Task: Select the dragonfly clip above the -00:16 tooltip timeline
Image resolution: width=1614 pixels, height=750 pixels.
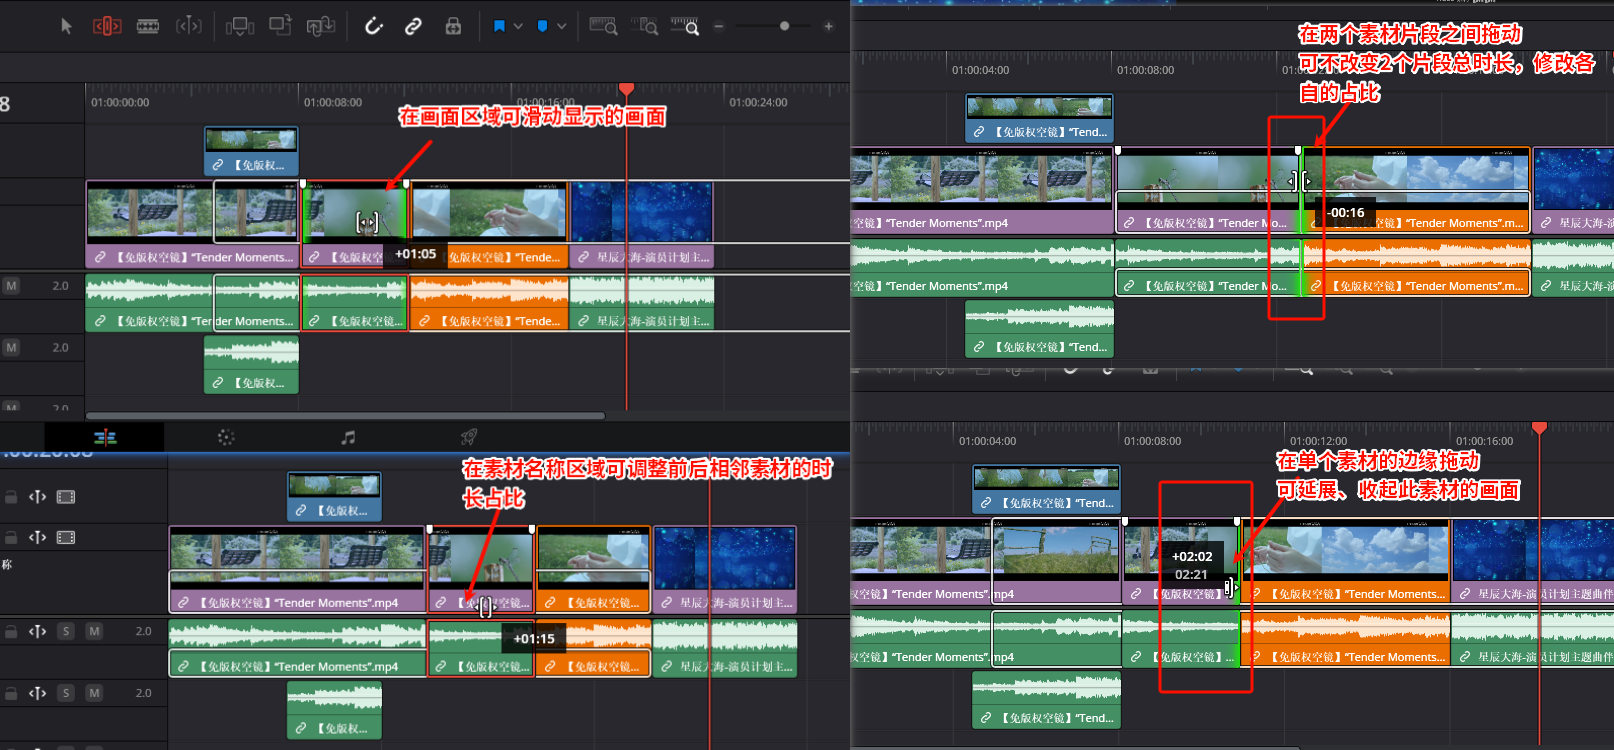Action: coord(1207,190)
